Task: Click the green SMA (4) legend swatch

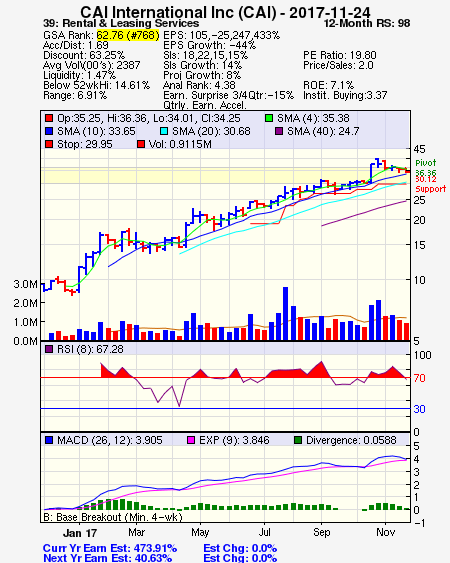Action: coord(269,118)
